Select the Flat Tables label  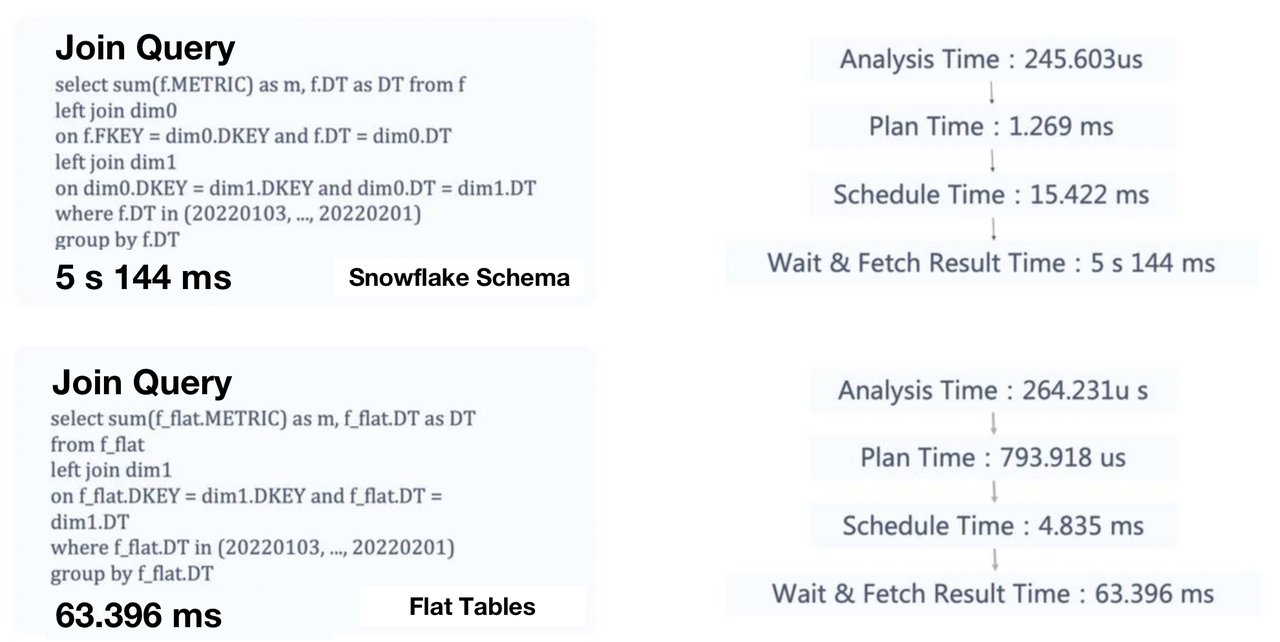tap(472, 606)
